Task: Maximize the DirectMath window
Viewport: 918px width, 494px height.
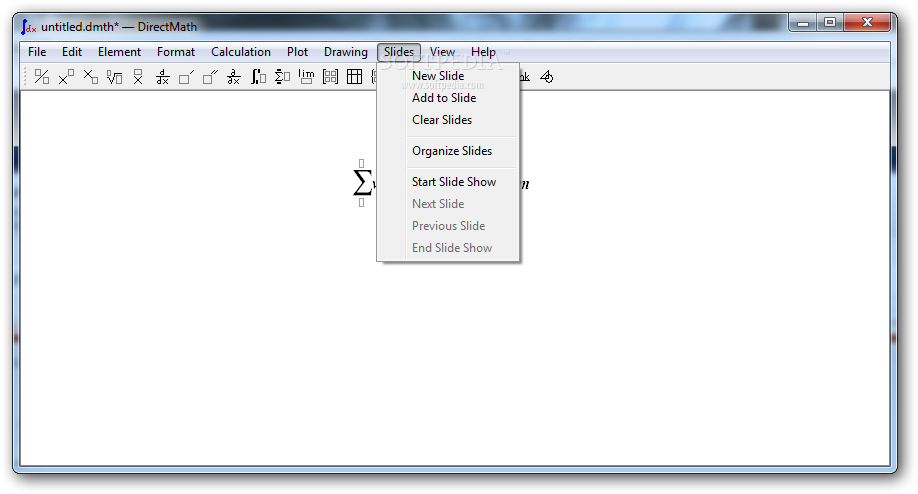Action: pyautogui.click(x=830, y=22)
